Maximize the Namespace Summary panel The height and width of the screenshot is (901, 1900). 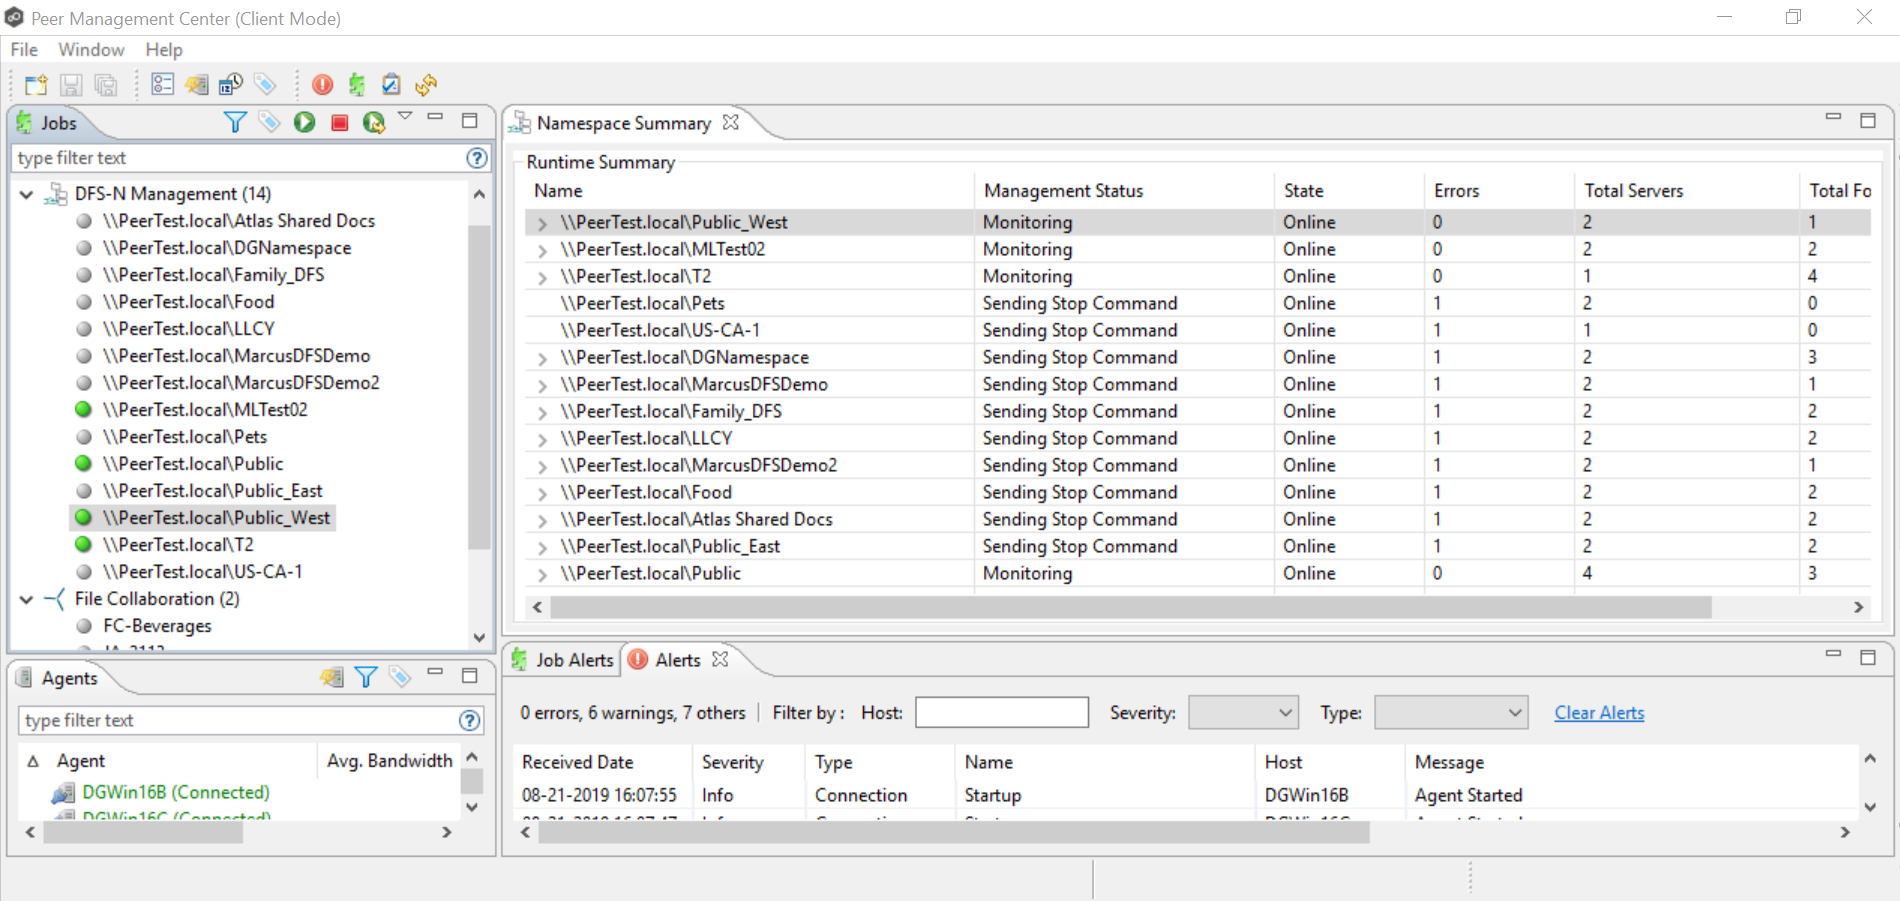1867,120
